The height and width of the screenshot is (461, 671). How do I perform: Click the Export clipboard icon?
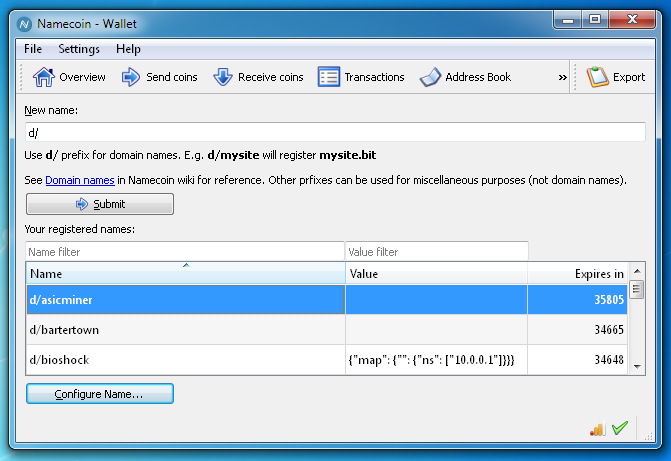tap(597, 77)
